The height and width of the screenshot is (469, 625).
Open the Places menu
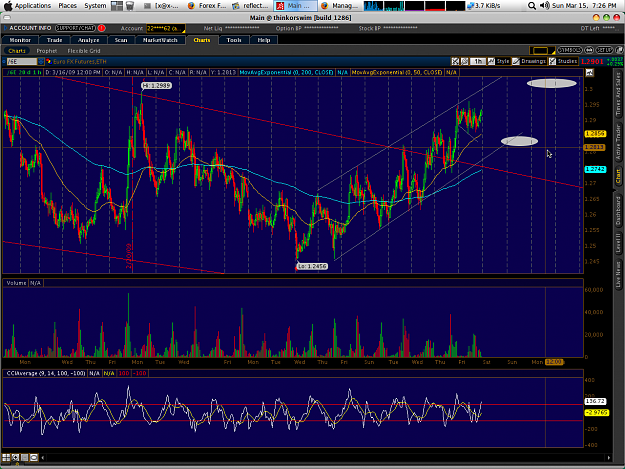[67, 6]
